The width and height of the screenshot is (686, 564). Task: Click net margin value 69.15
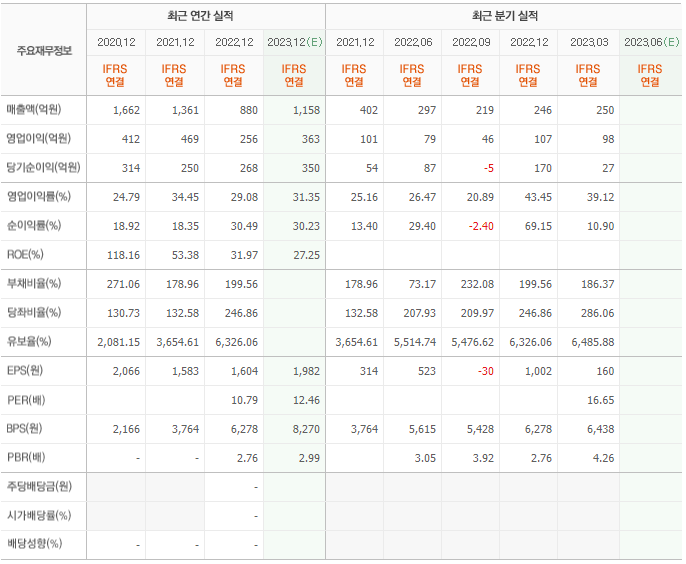click(538, 226)
